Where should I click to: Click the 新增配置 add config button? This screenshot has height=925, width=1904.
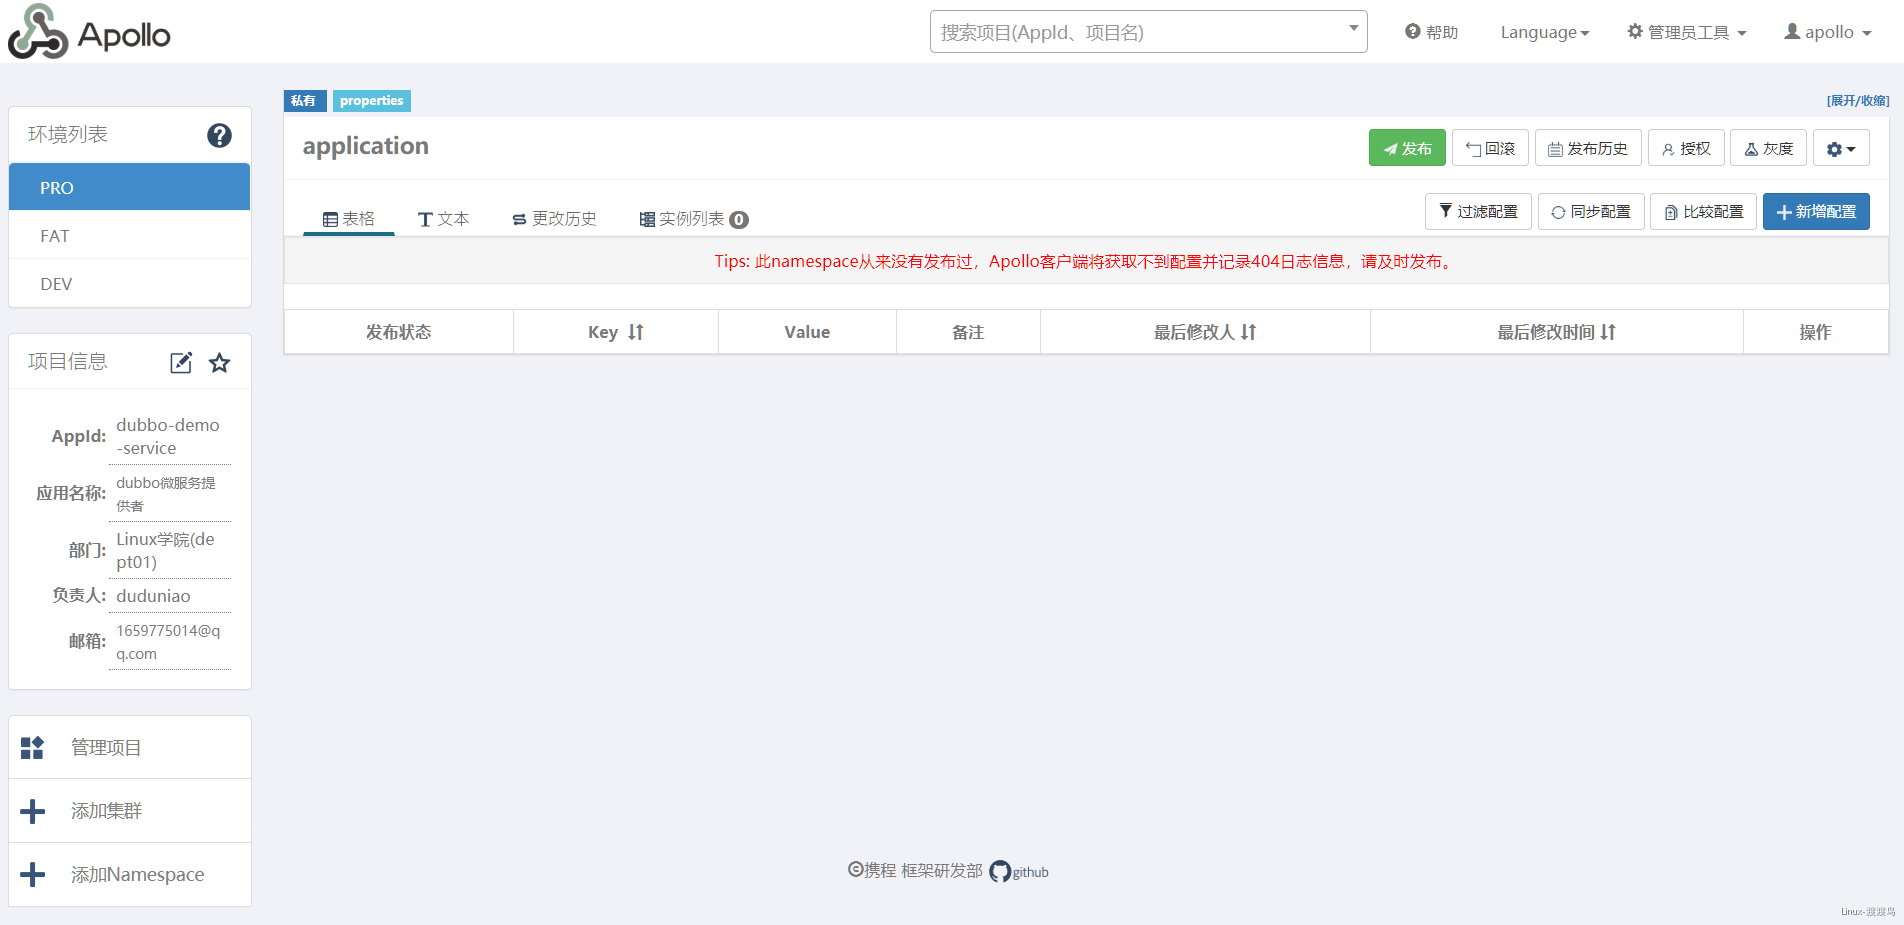pos(1816,212)
